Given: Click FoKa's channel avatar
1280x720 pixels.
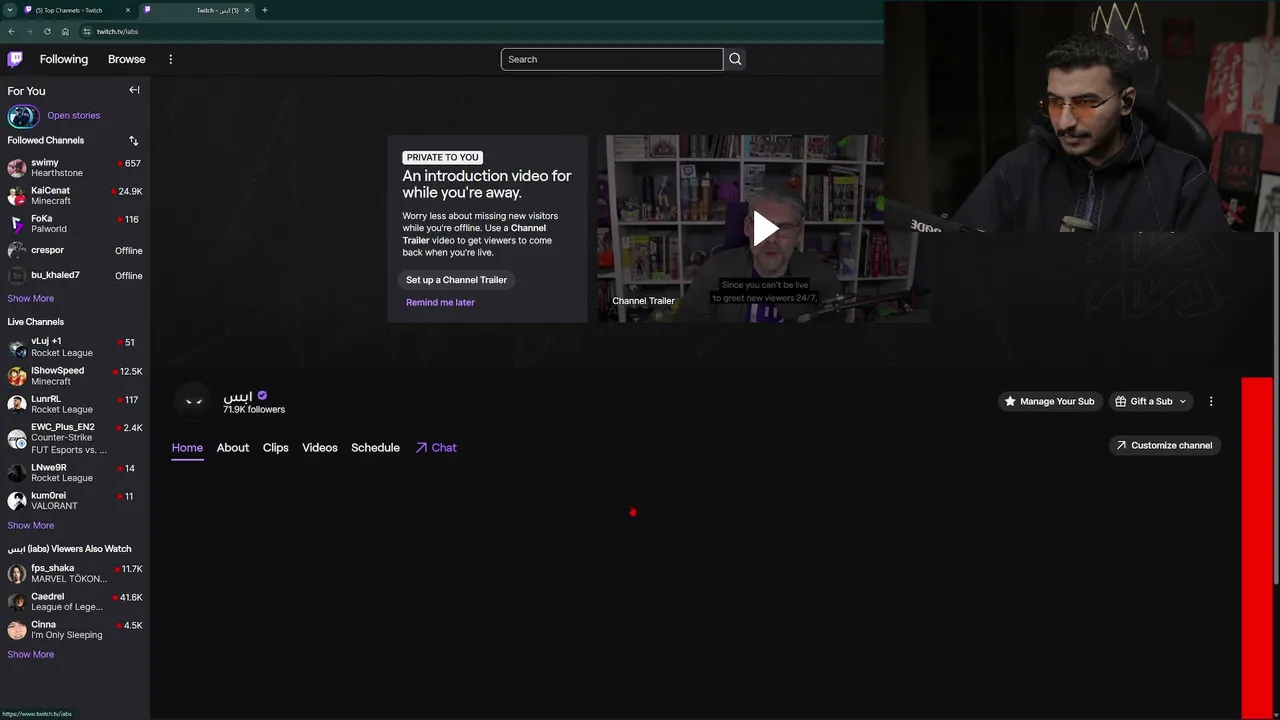Looking at the screenshot, I should [x=17, y=223].
